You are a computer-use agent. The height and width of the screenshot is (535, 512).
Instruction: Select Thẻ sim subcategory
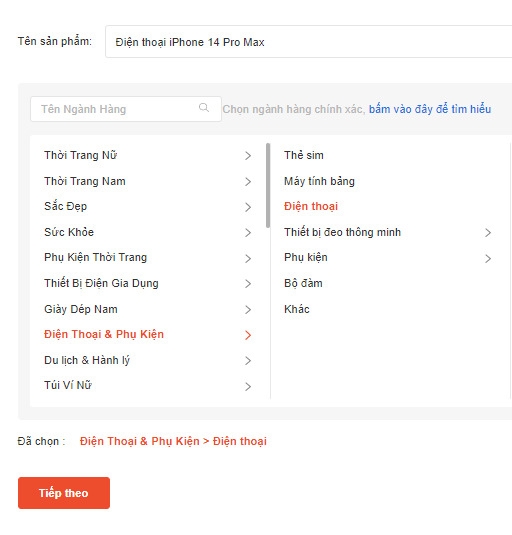[304, 155]
